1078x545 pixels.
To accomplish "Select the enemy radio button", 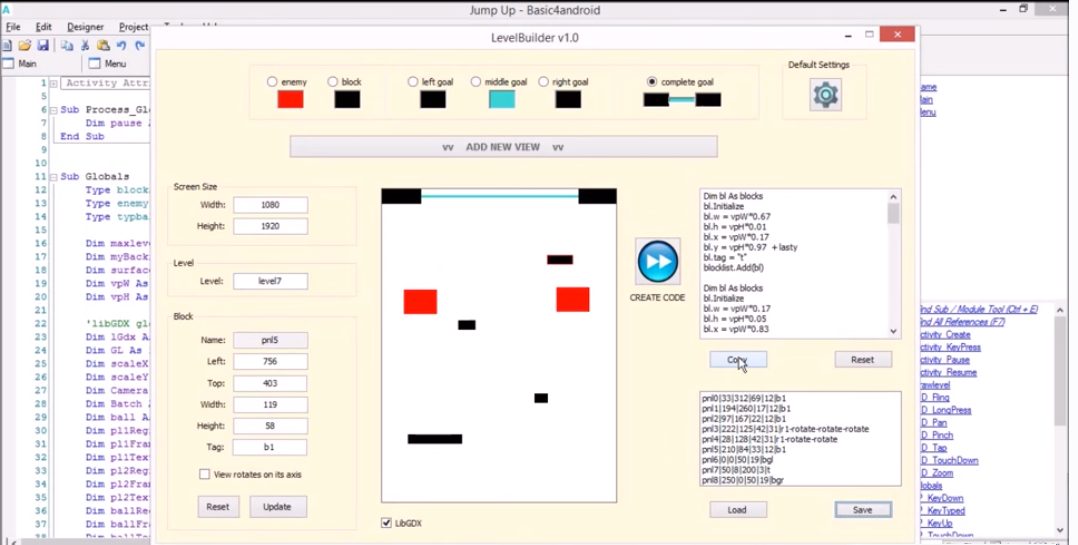I will (x=272, y=82).
